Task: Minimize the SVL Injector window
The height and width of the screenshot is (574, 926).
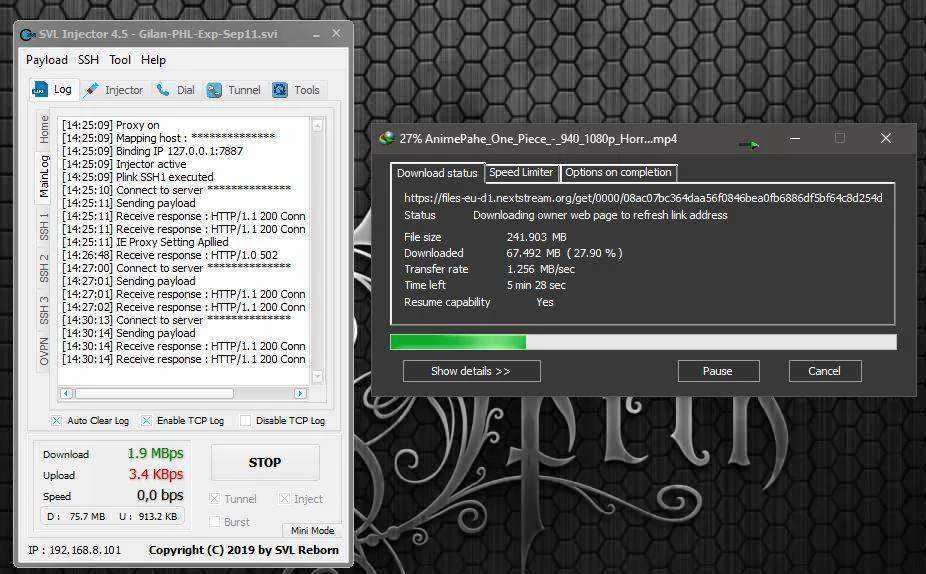Action: [317, 35]
